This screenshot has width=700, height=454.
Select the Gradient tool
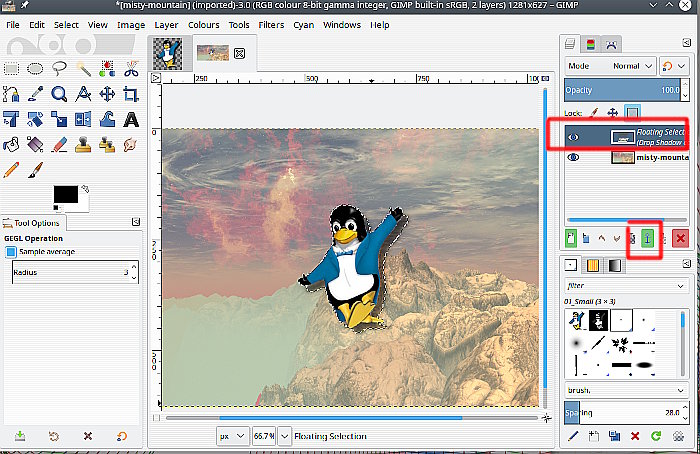35,145
